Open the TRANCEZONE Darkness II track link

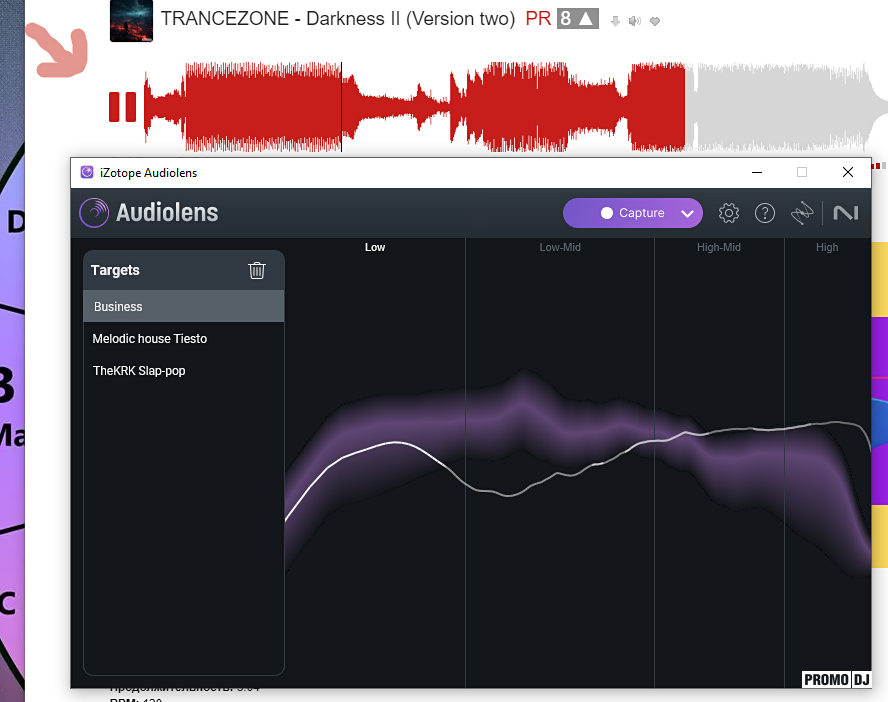(337, 19)
